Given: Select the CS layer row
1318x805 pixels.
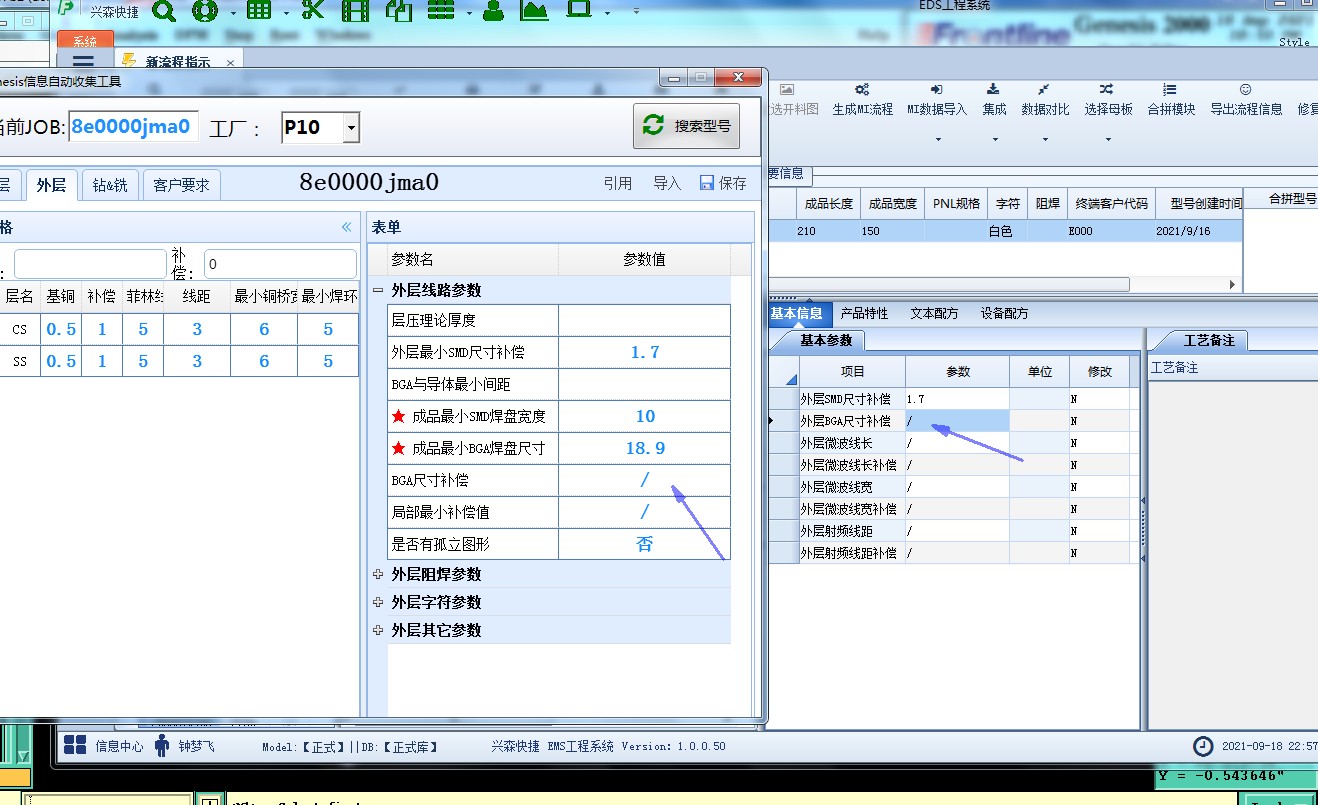Looking at the screenshot, I should click(x=178, y=329).
